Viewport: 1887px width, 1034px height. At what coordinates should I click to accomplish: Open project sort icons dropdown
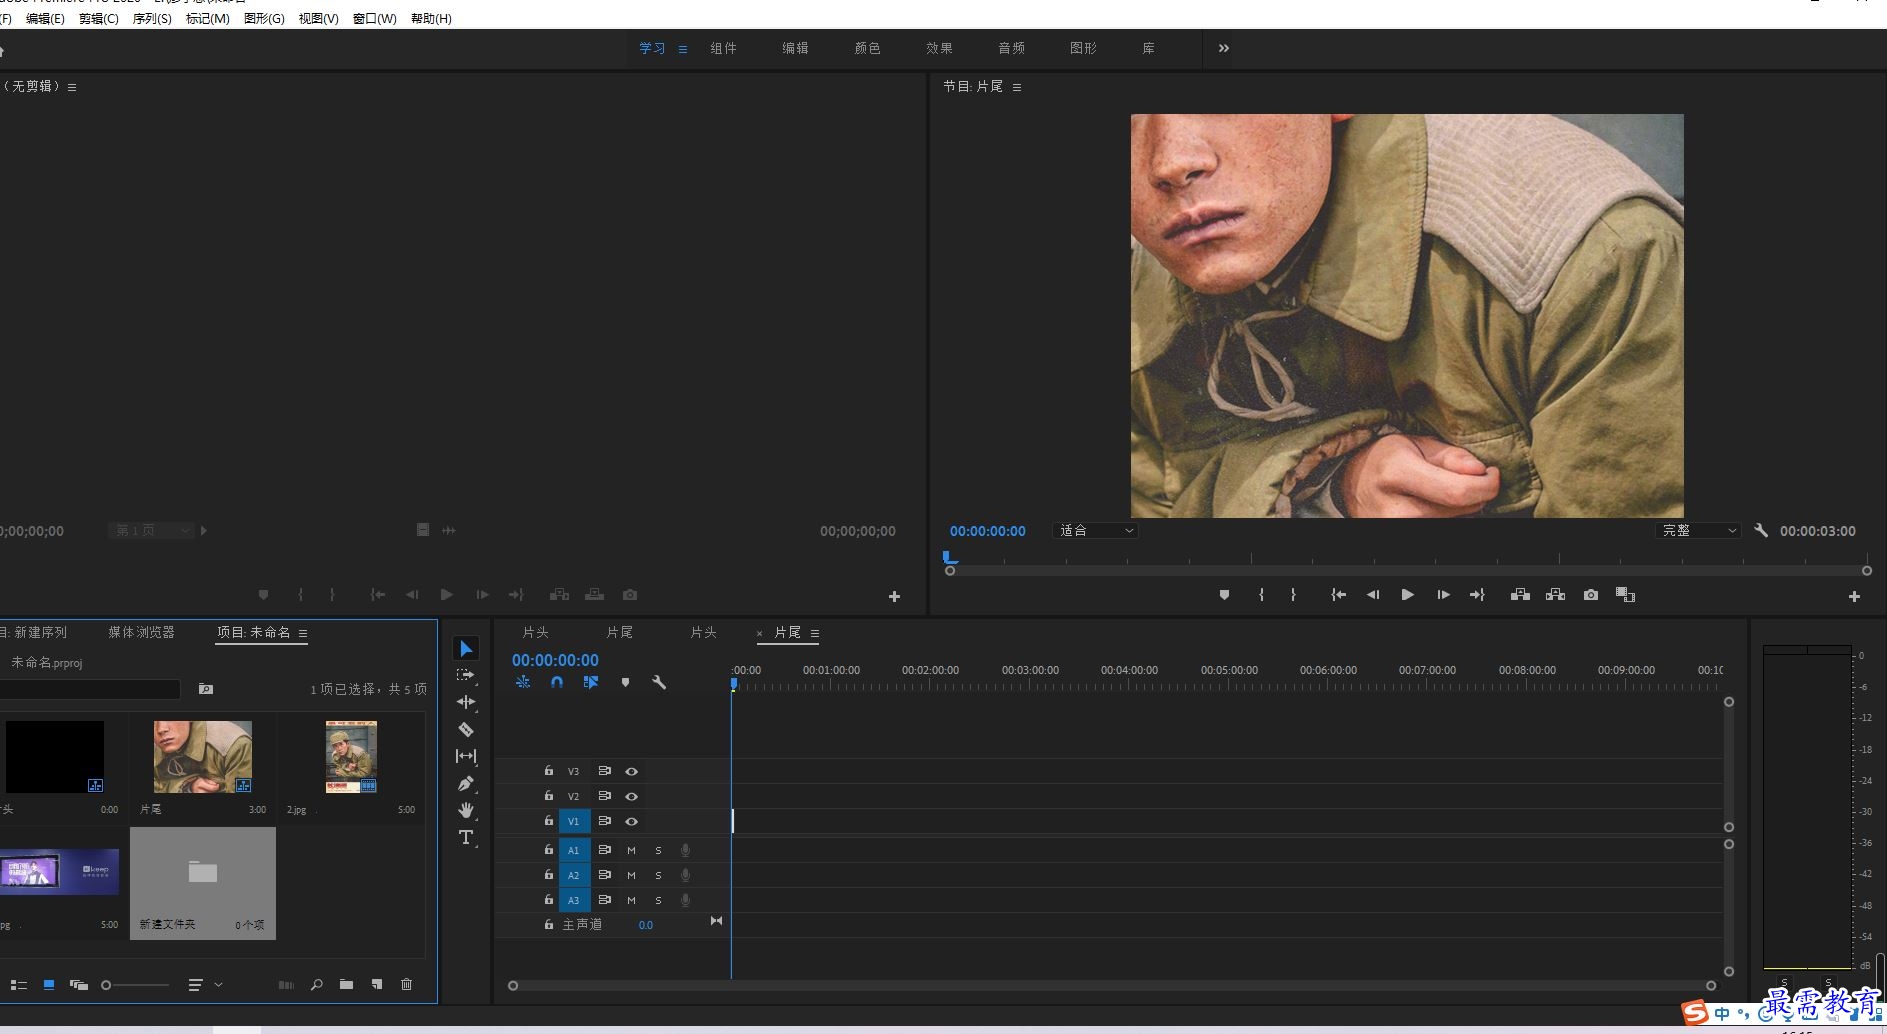point(205,985)
